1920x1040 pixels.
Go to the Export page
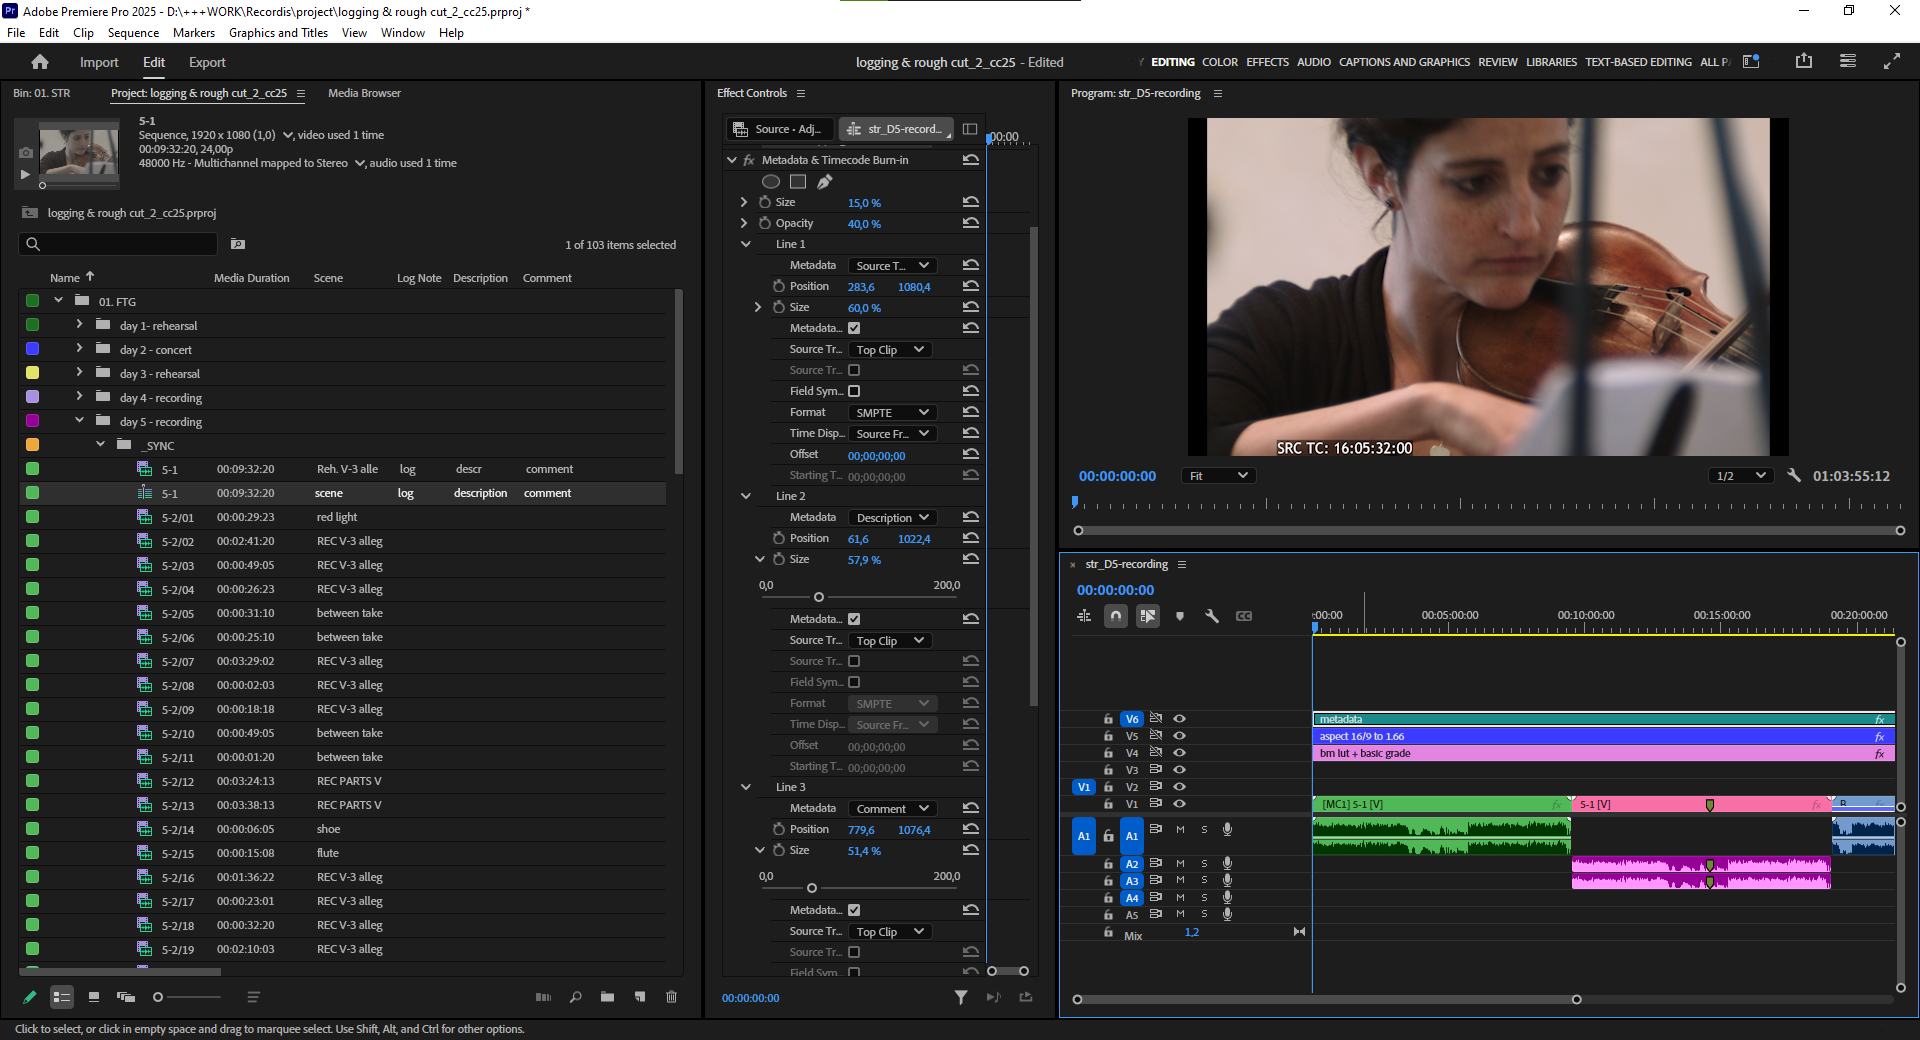point(207,62)
